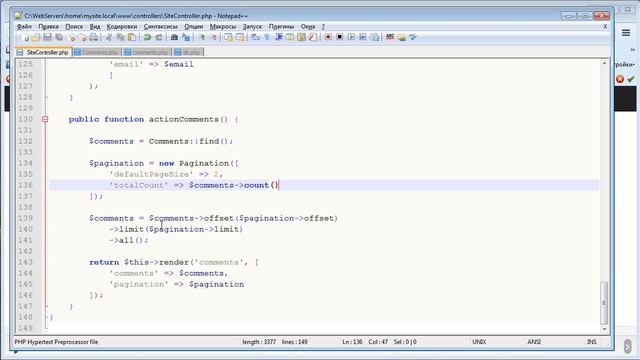The image size is (640, 360).
Task: Play back the recorded macro icon
Action: click(x=351, y=38)
